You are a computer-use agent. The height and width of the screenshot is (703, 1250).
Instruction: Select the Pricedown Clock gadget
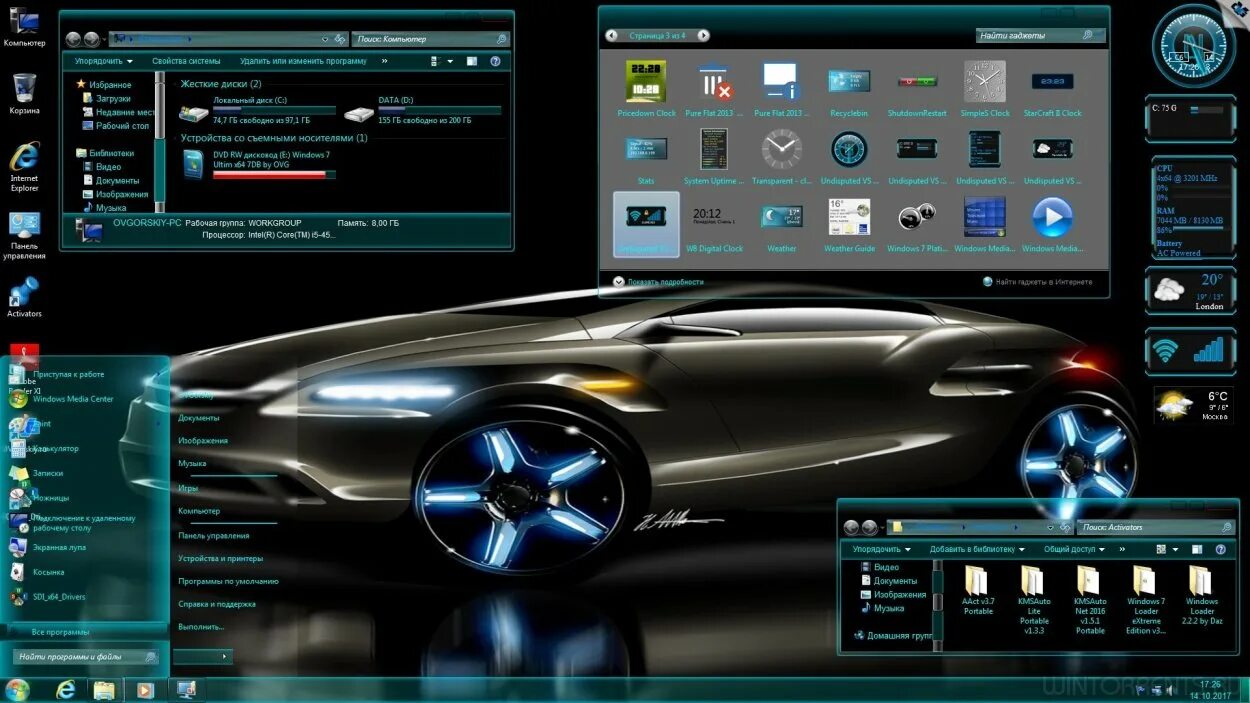646,89
